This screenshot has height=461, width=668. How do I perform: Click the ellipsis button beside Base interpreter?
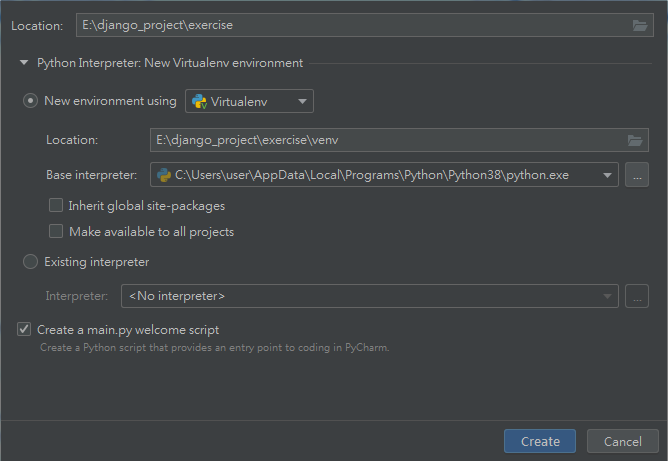(x=637, y=175)
